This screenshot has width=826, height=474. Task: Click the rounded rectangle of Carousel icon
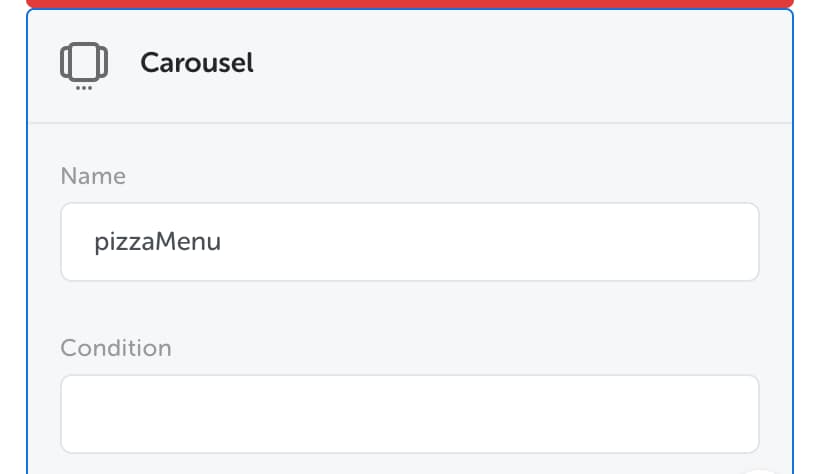[x=84, y=61]
